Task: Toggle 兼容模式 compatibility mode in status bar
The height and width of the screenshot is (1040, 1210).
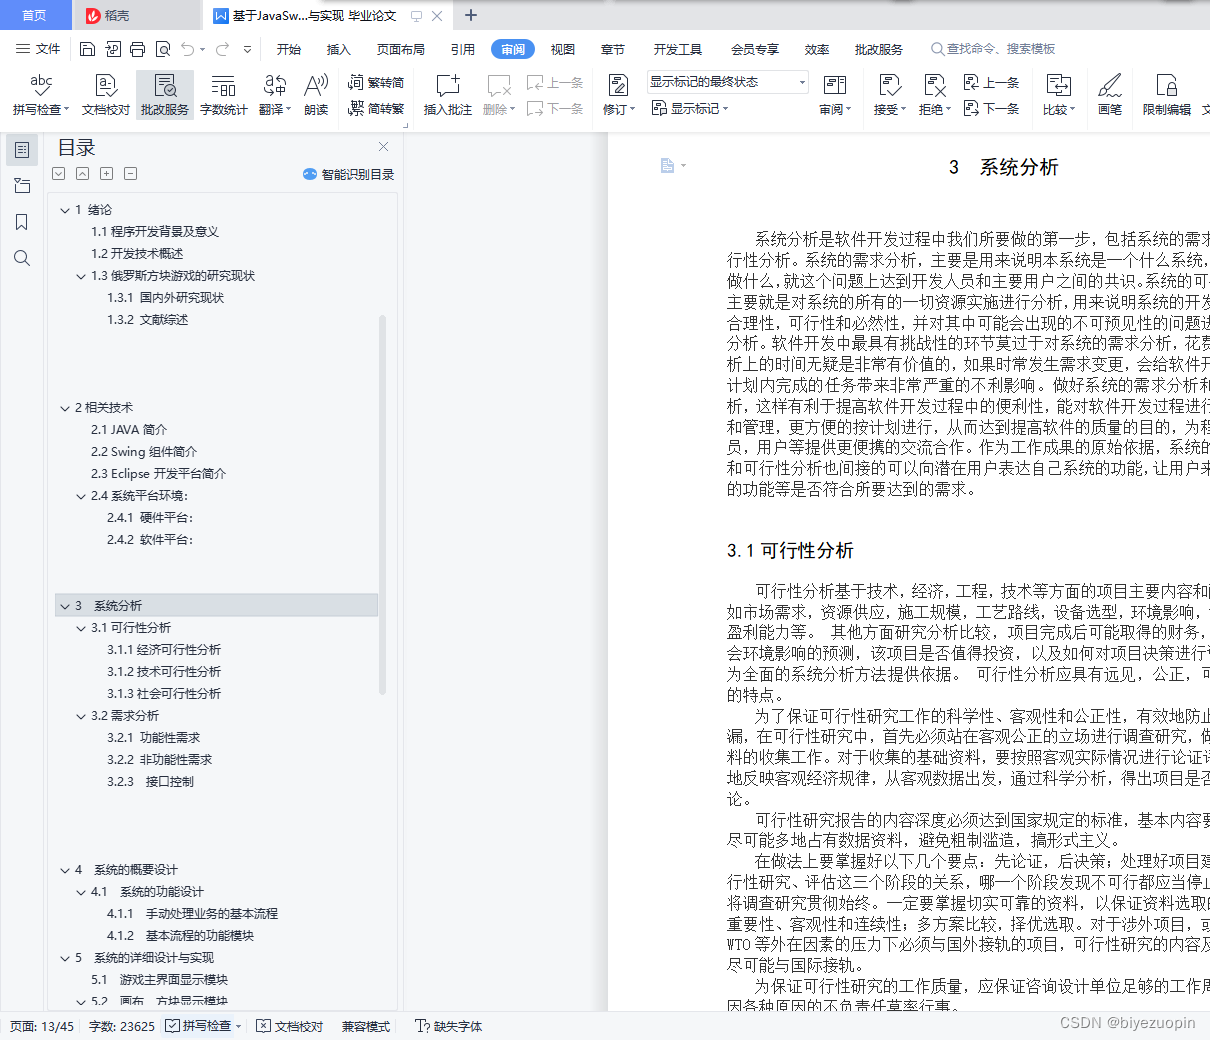Action: [x=365, y=1026]
